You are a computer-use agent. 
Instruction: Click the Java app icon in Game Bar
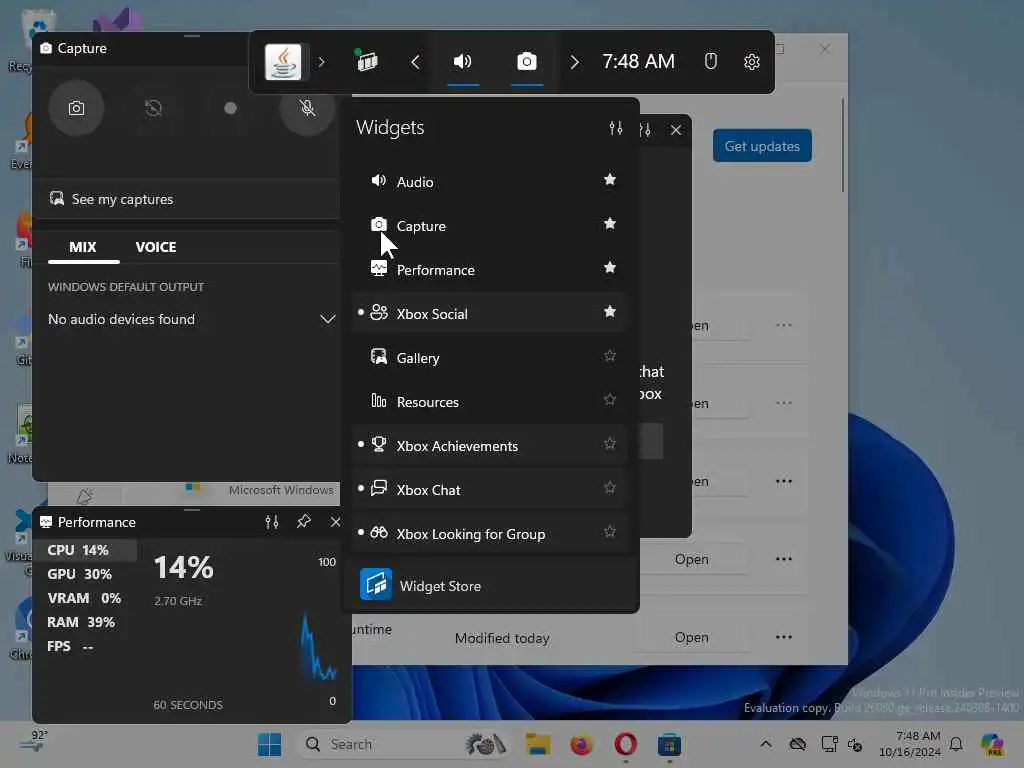click(283, 62)
